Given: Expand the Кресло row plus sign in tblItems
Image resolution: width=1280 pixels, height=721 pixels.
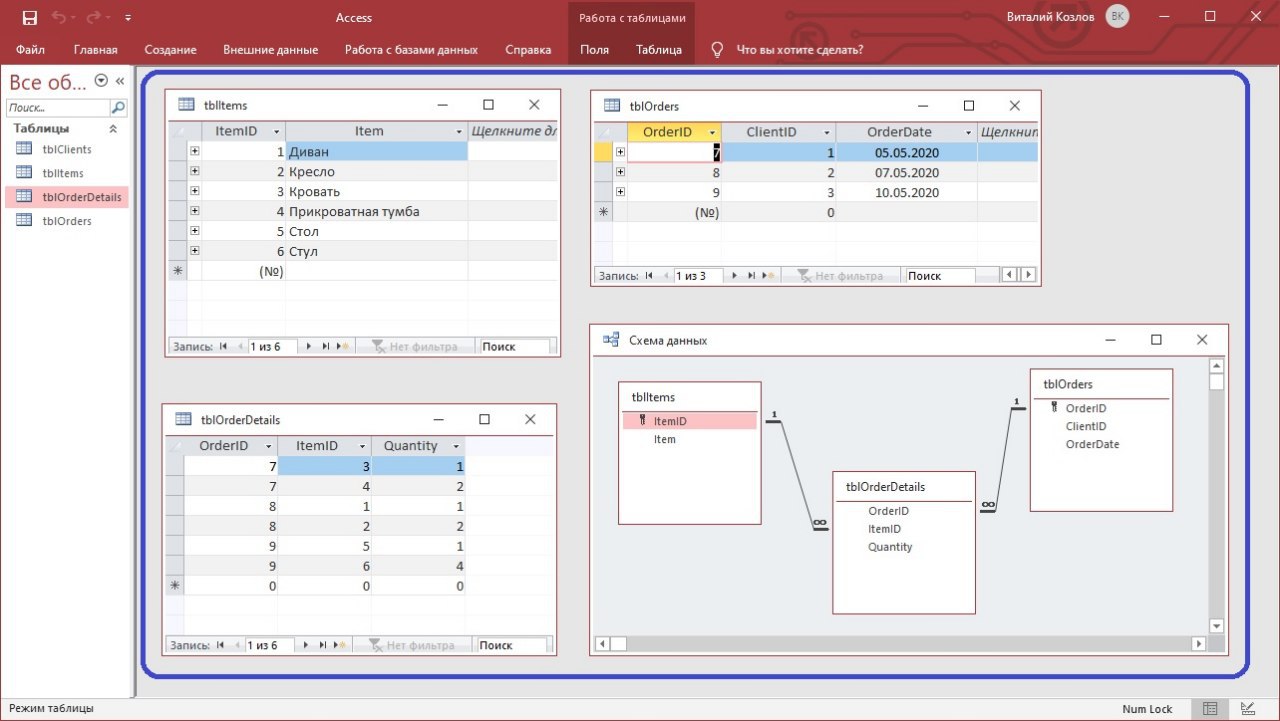Looking at the screenshot, I should click(x=194, y=171).
